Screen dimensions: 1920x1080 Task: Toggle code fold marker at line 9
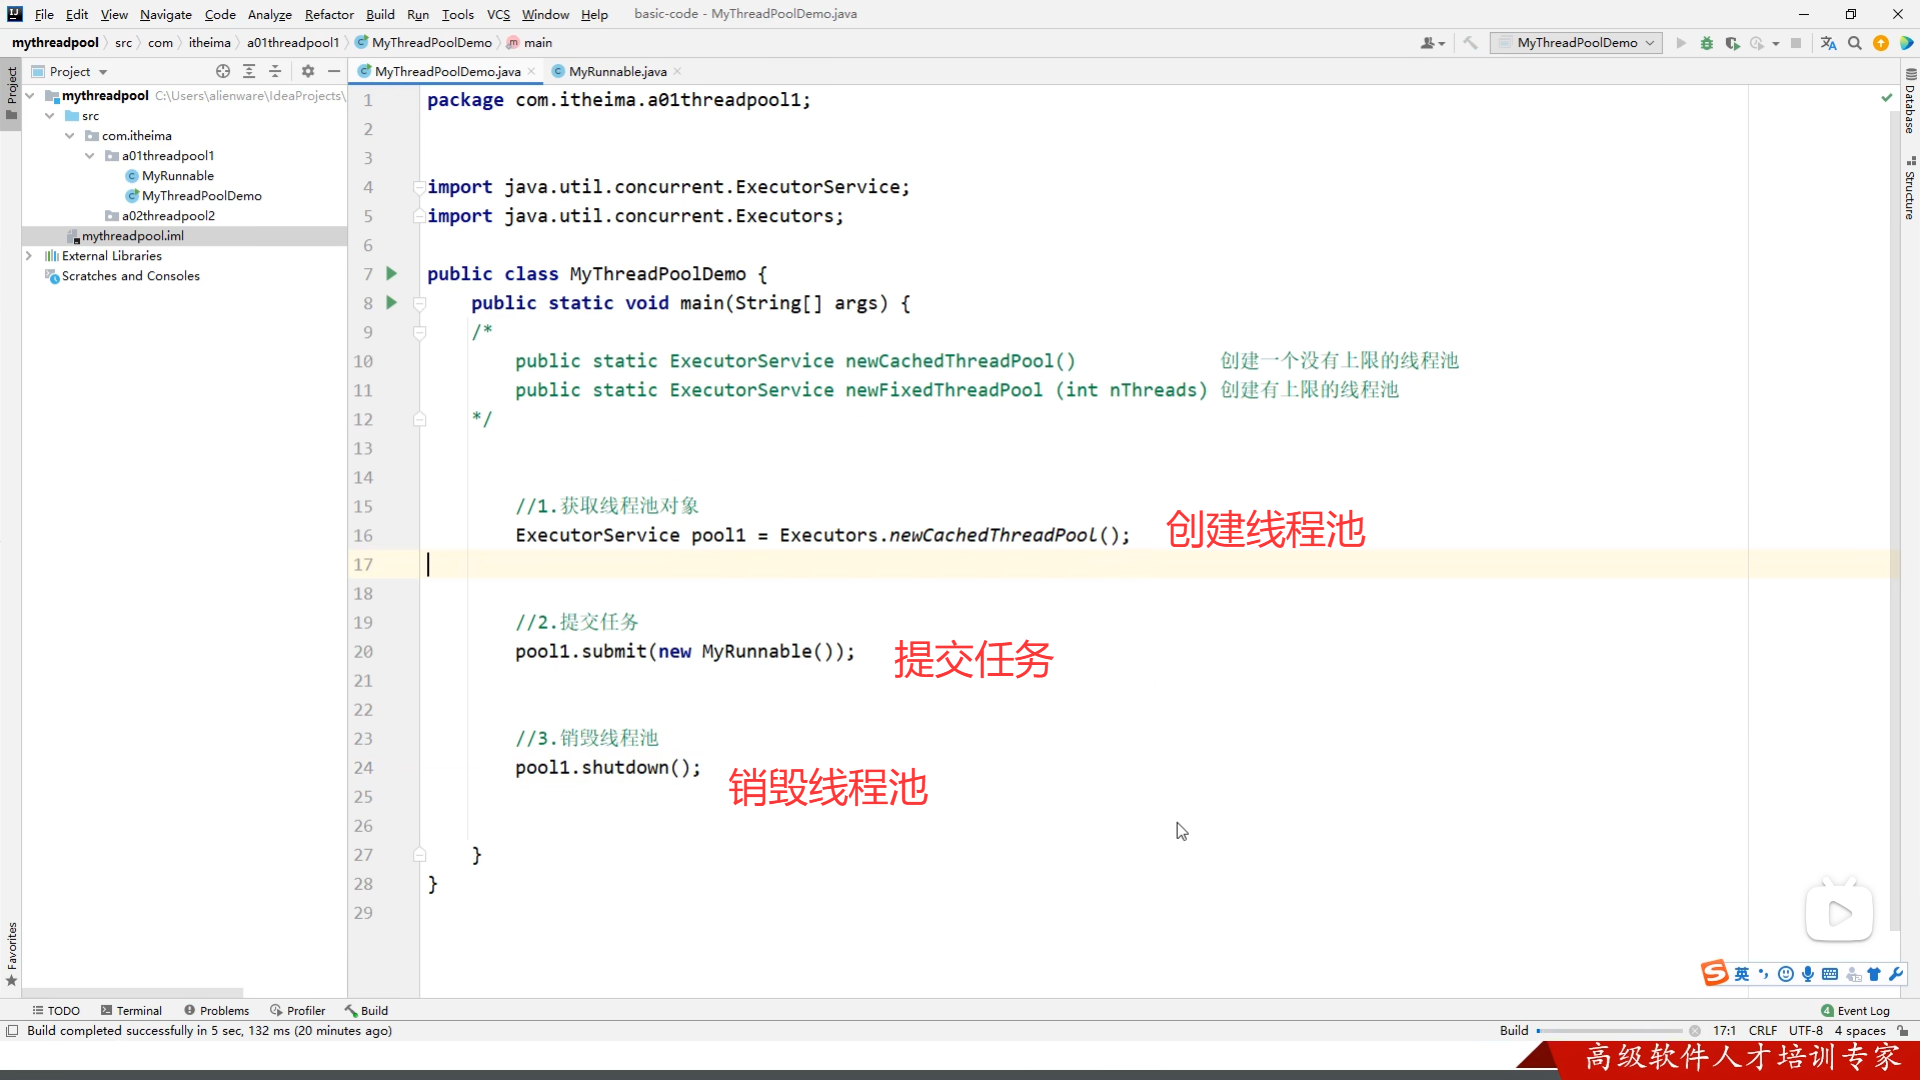[420, 332]
